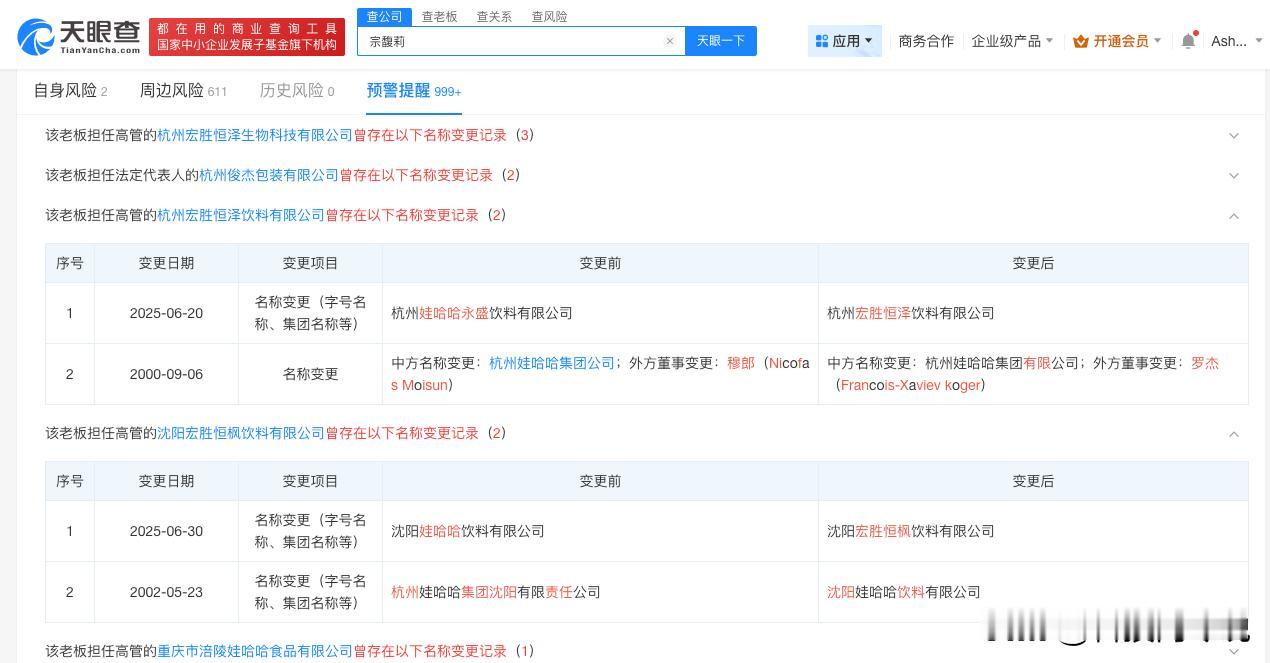The image size is (1270, 663).
Task: Collapse the 沈阳宏胜恒枫饮料有限公司 record section
Action: pyautogui.click(x=1234, y=433)
